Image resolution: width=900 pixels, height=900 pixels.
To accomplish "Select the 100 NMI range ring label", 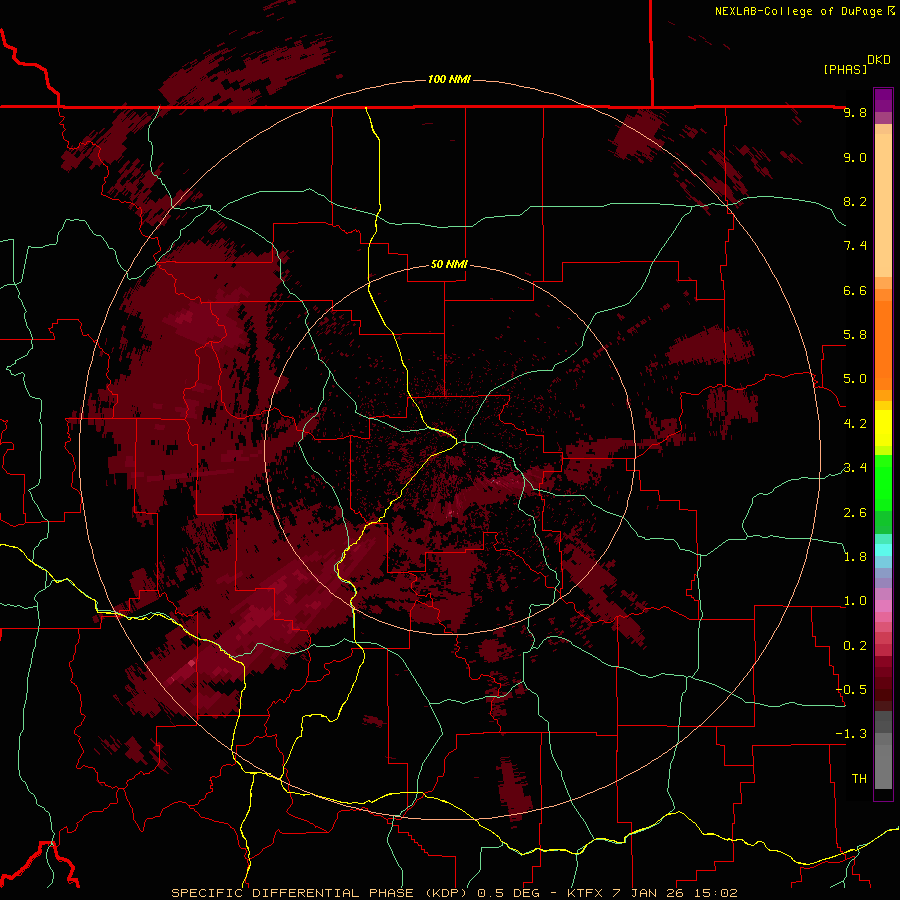I will pos(449,79).
